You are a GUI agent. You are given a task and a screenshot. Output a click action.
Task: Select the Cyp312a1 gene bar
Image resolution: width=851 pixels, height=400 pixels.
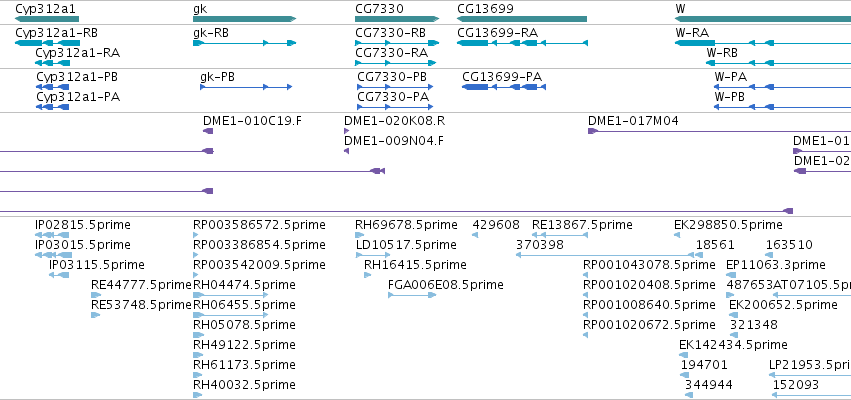pyautogui.click(x=47, y=19)
